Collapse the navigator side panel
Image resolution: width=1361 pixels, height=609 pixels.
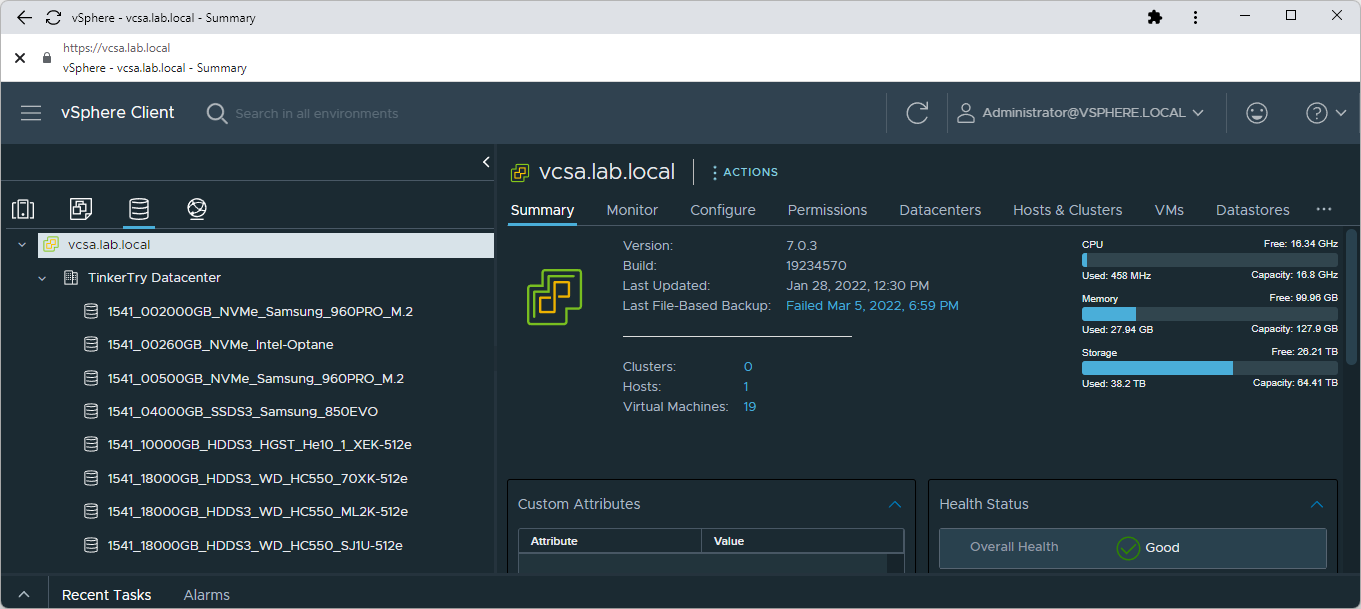click(486, 162)
